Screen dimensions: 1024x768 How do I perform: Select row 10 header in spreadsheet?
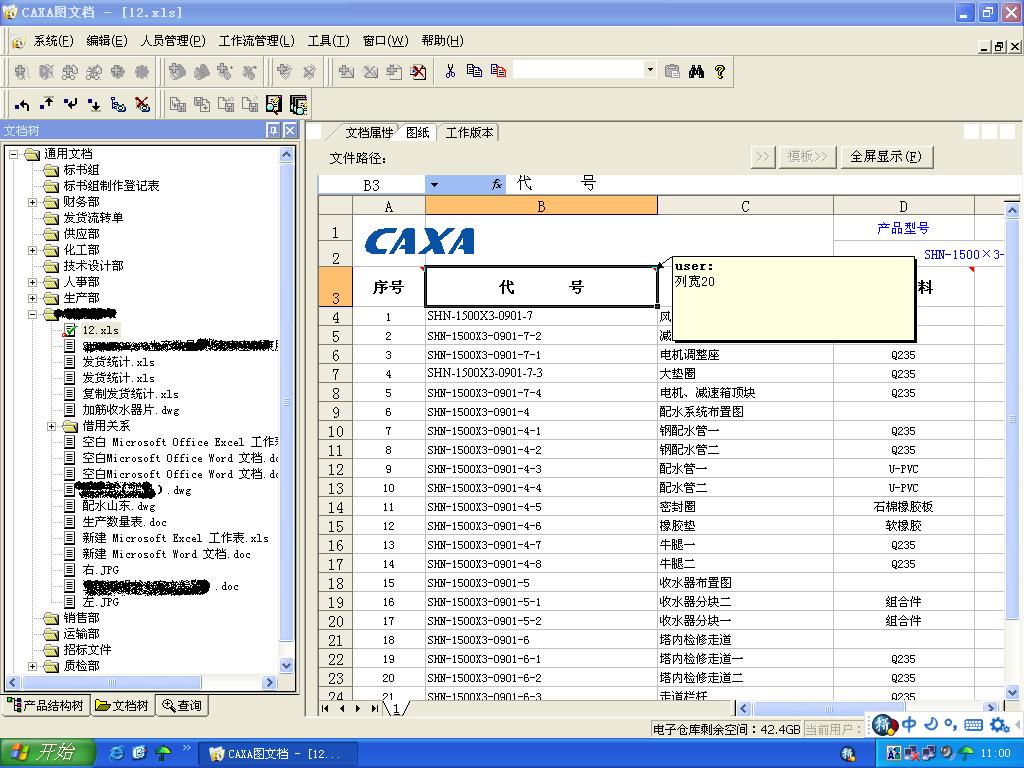pyautogui.click(x=335, y=431)
